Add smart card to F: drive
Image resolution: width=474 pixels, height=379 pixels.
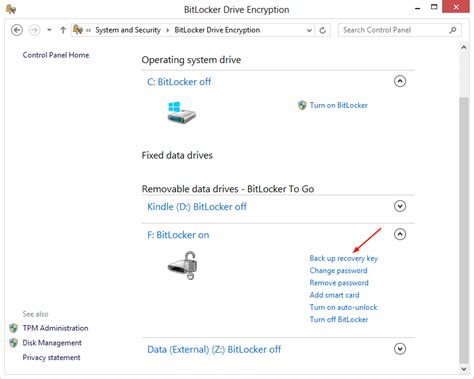334,295
